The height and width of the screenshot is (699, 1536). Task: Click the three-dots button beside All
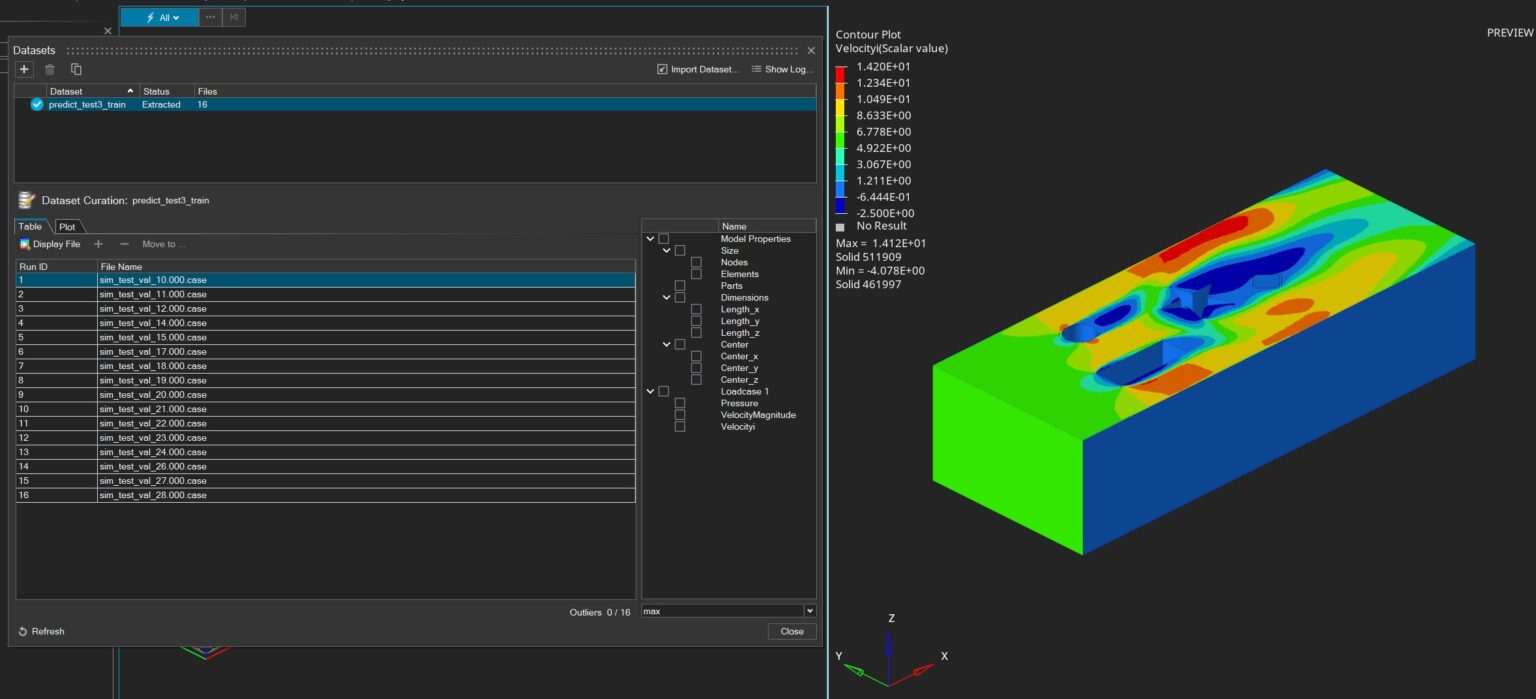tap(210, 17)
